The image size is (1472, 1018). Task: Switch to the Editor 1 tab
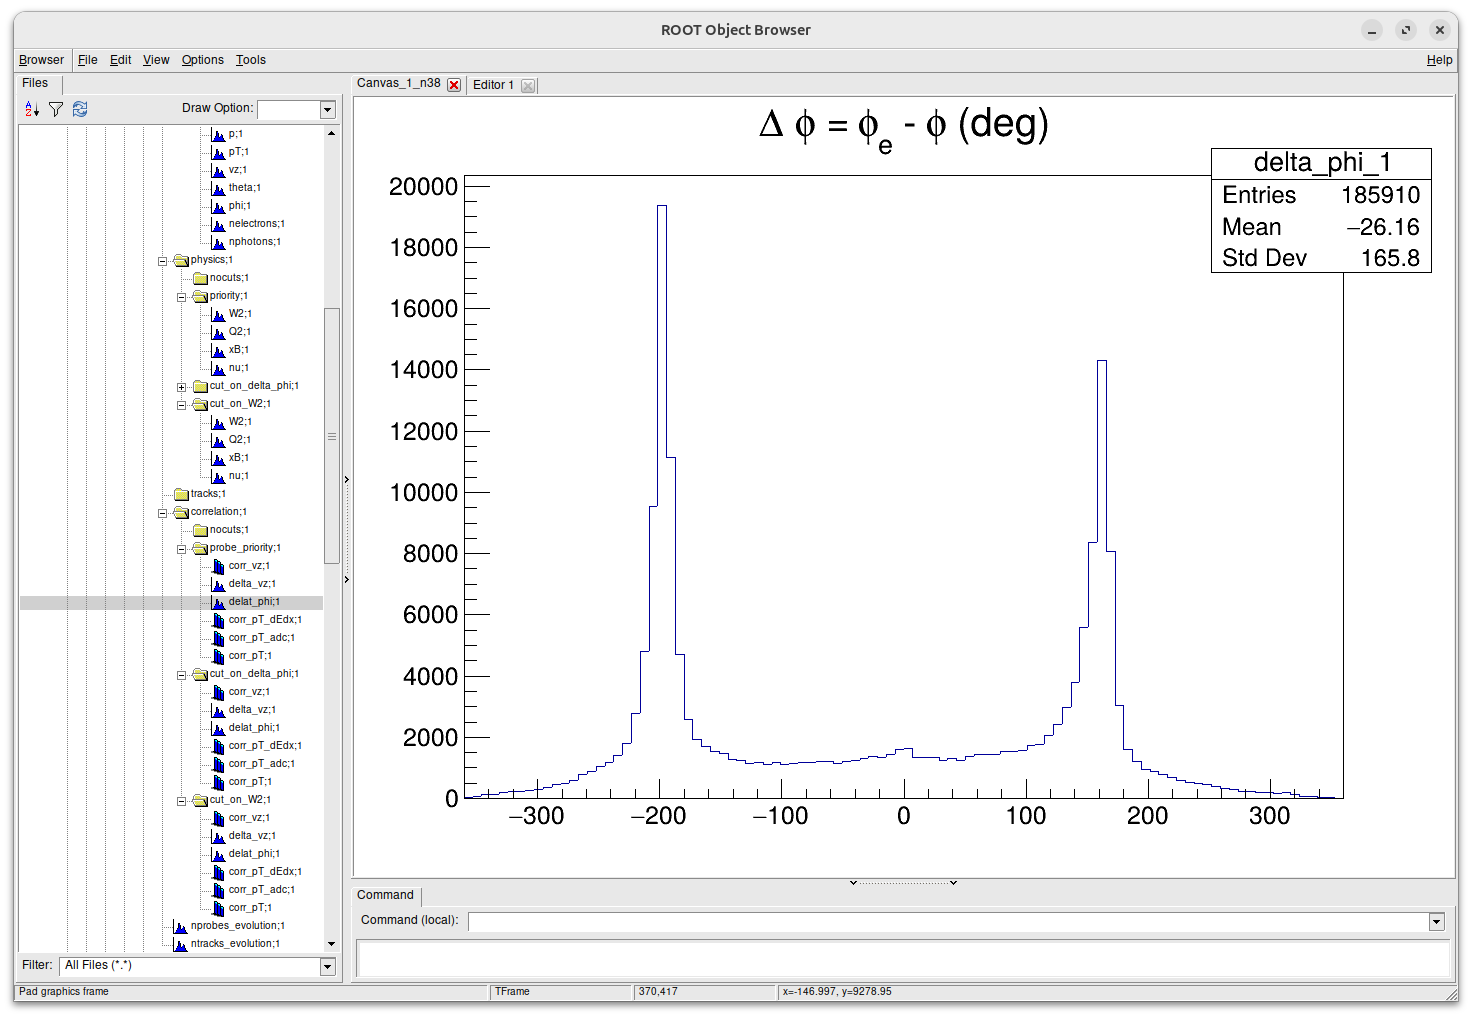[493, 85]
